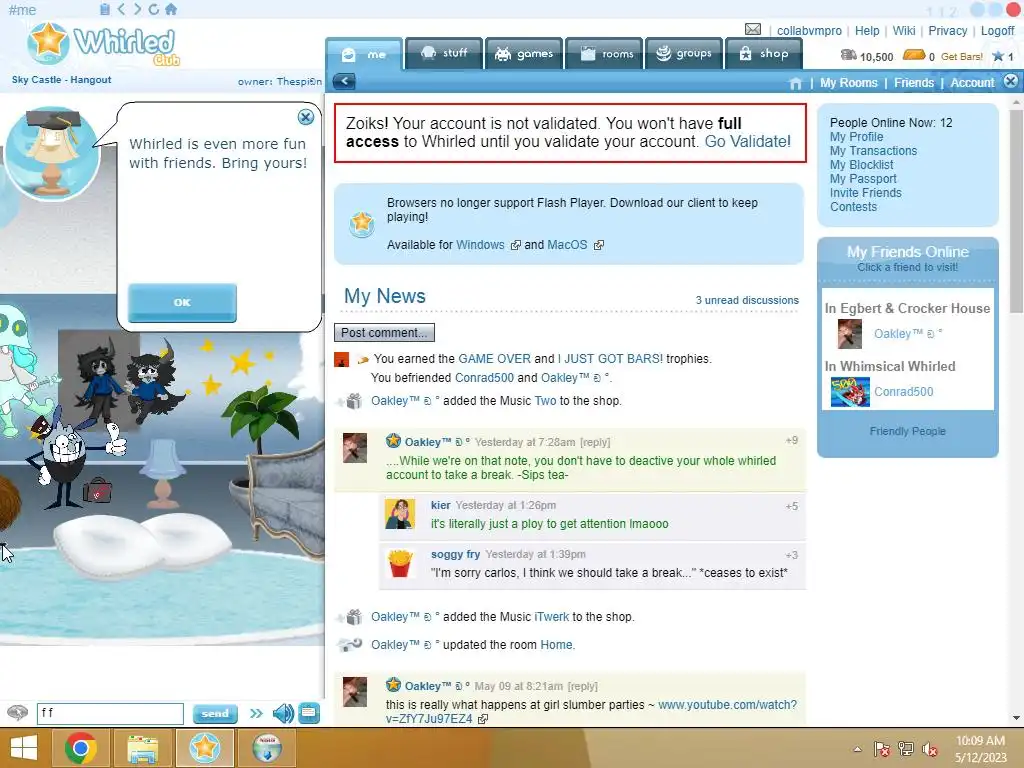
Task: Expand the double-arrow chat toolbar button
Action: (256, 713)
